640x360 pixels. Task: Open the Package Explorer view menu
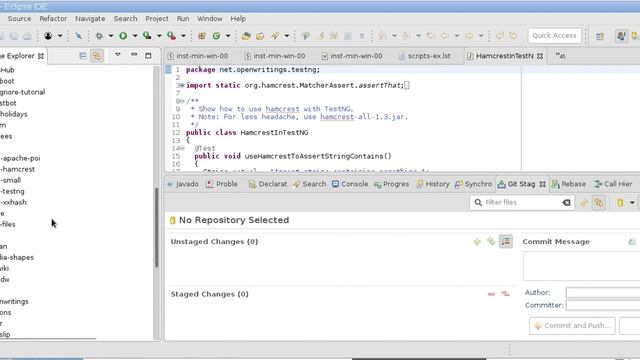(x=118, y=55)
